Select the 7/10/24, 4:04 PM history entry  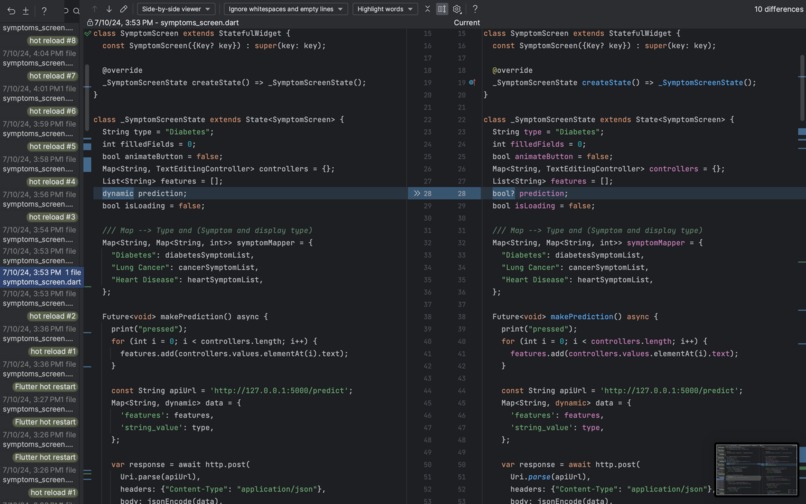[x=39, y=58]
